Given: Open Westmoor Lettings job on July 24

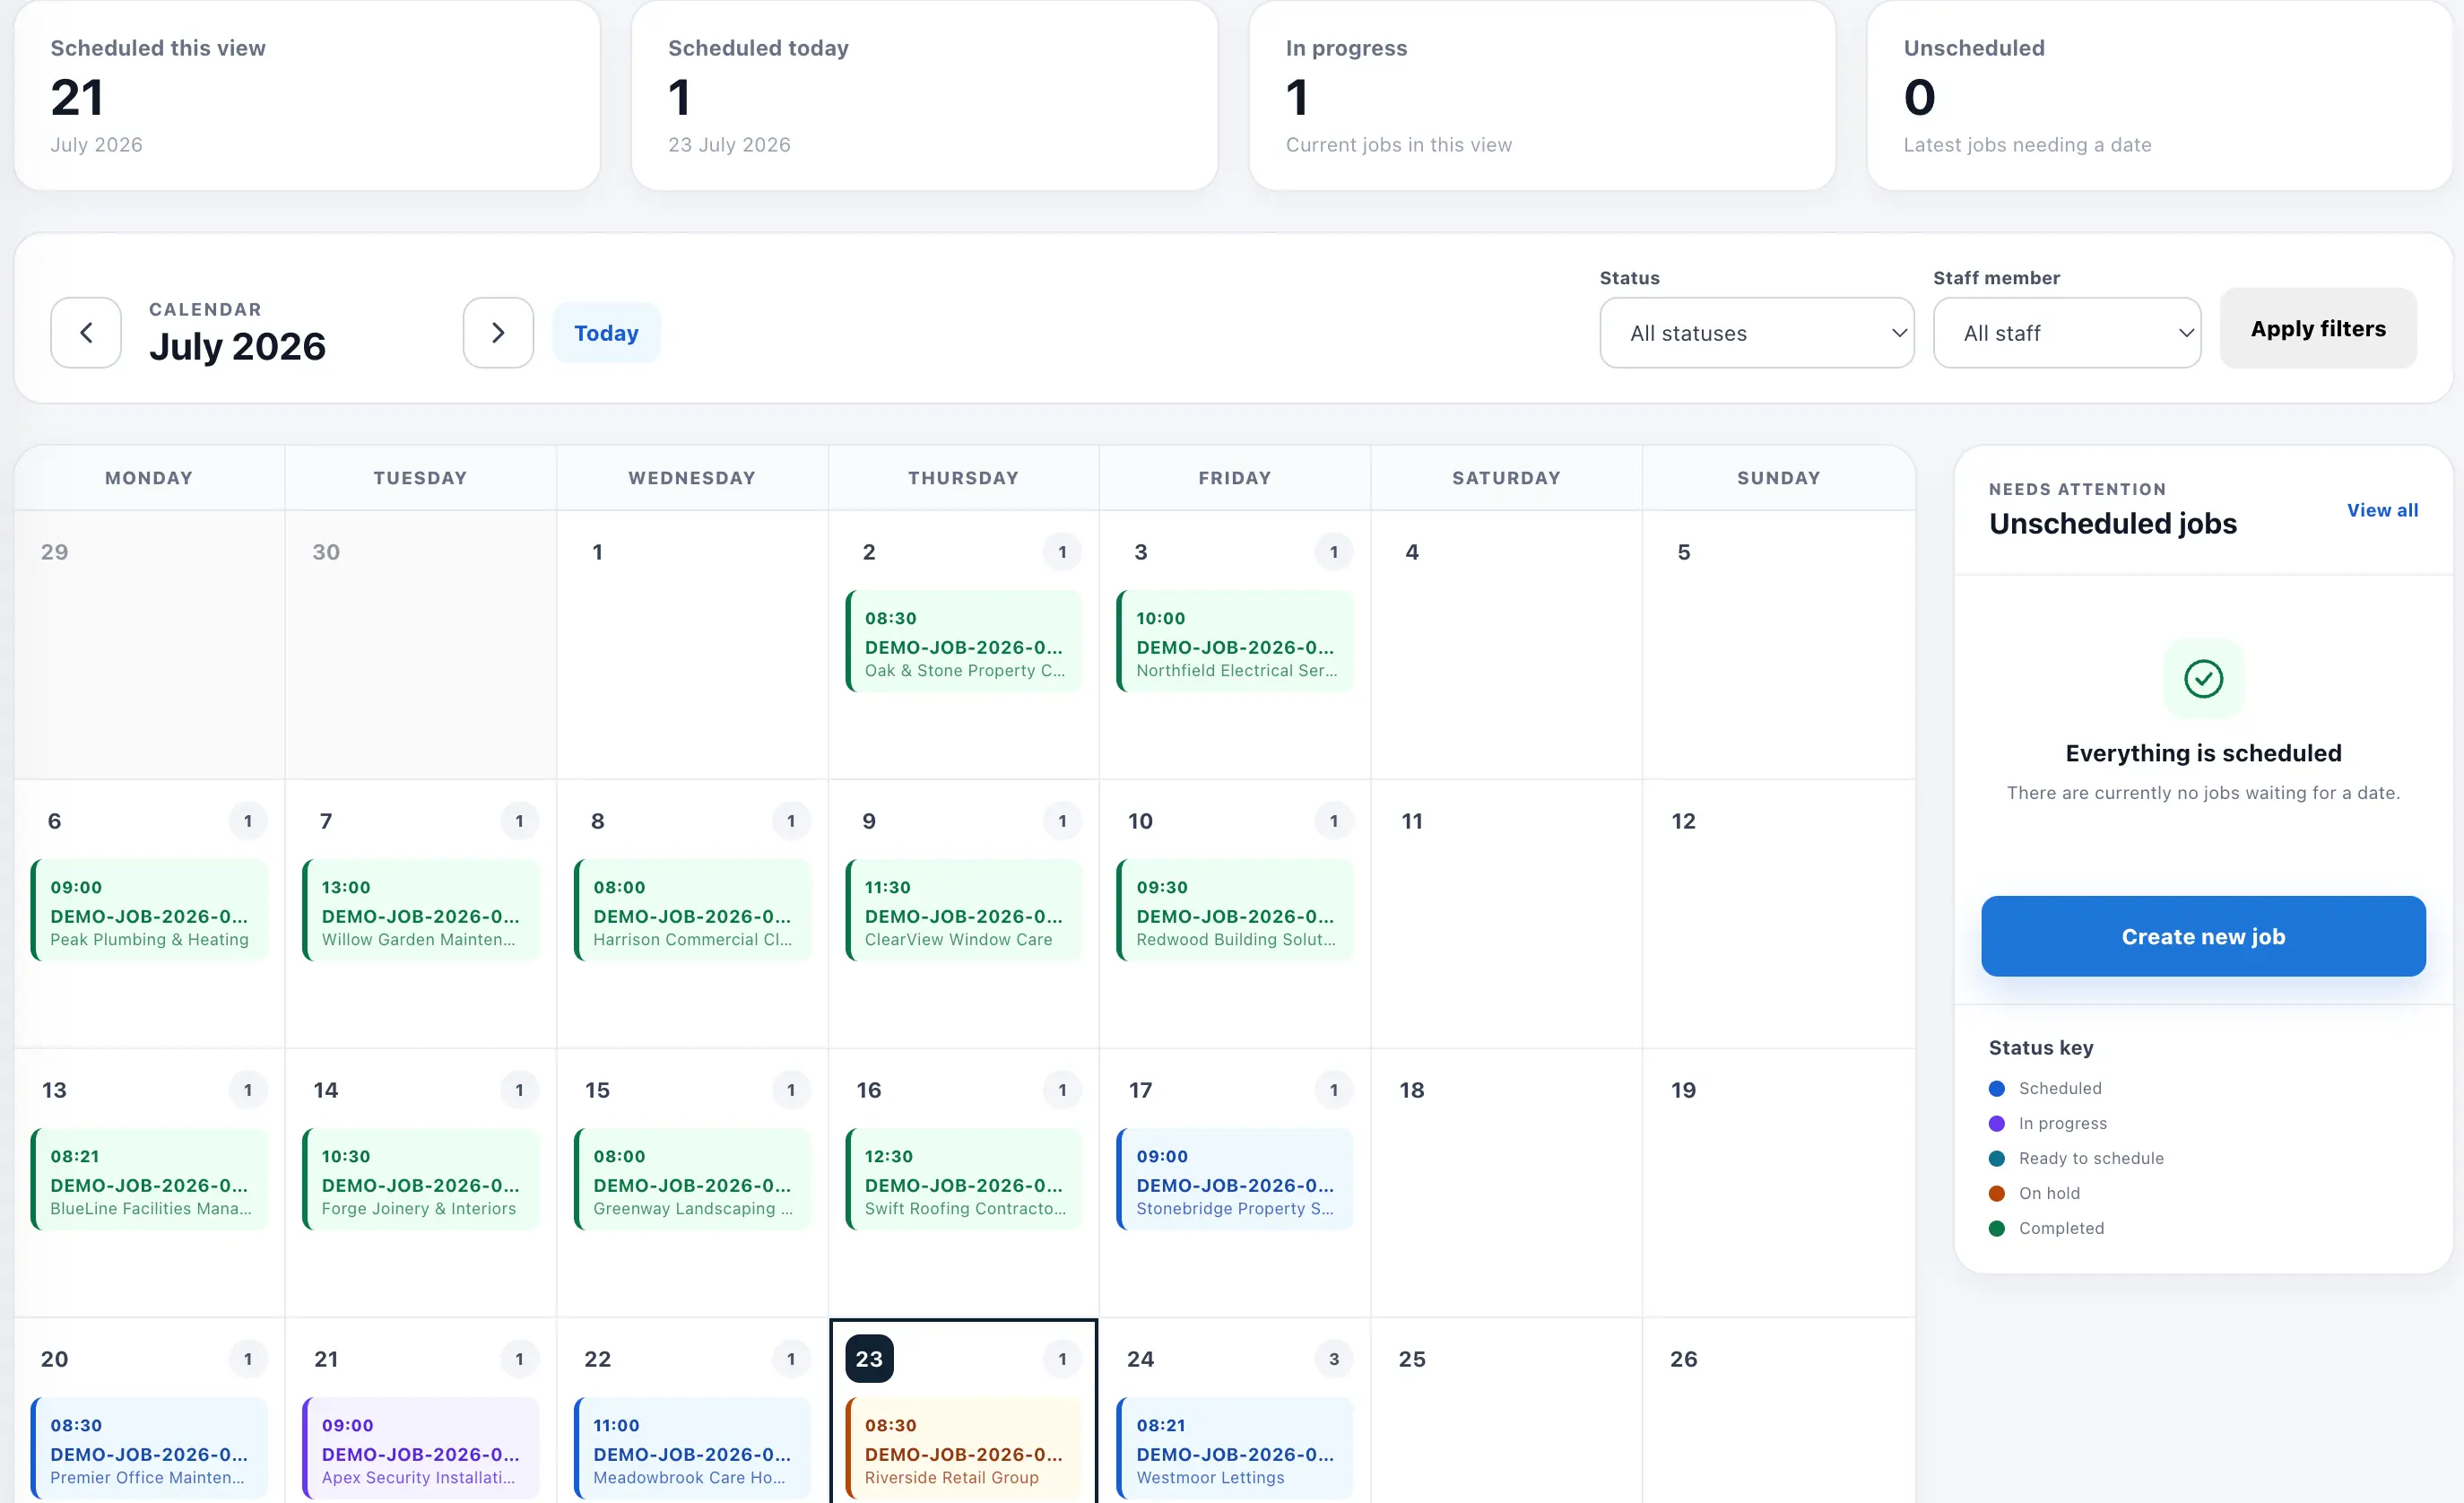Looking at the screenshot, I should pos(1235,1449).
